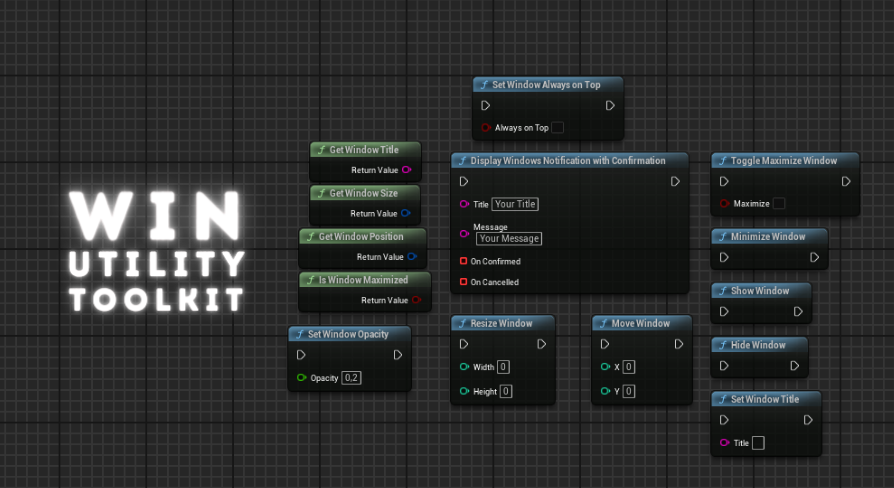894x488 pixels.
Task: Click the Opacity value field
Action: pyautogui.click(x=352, y=378)
